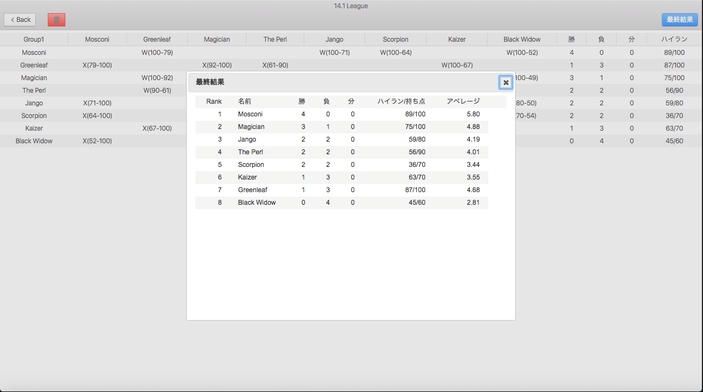Click average value 2.81
The height and width of the screenshot is (392, 703).
point(473,202)
